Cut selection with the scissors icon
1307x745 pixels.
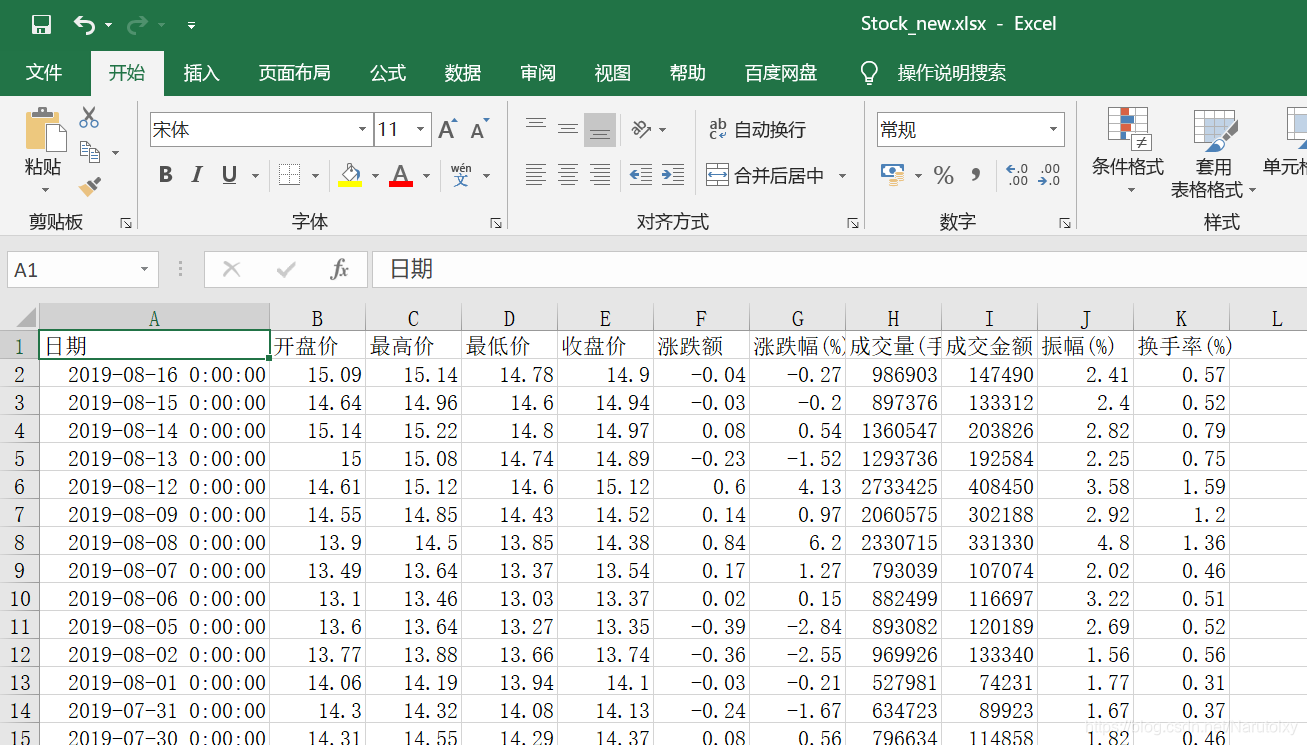tap(89, 117)
